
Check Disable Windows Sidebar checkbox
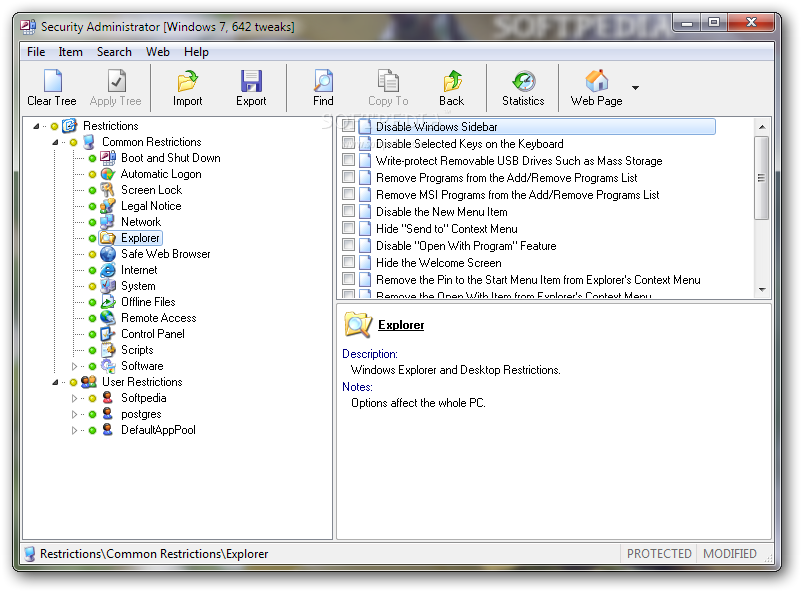[348, 125]
